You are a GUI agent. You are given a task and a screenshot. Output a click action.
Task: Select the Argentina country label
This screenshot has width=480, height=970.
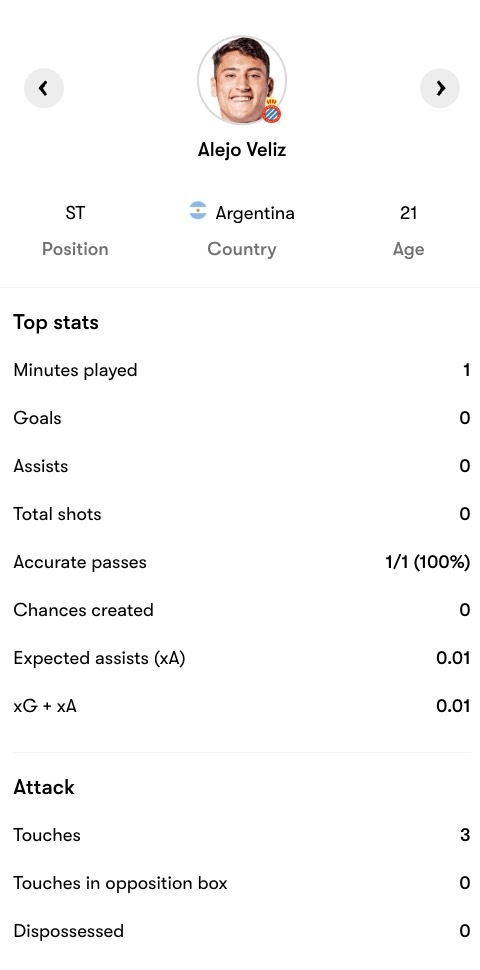pos(255,213)
